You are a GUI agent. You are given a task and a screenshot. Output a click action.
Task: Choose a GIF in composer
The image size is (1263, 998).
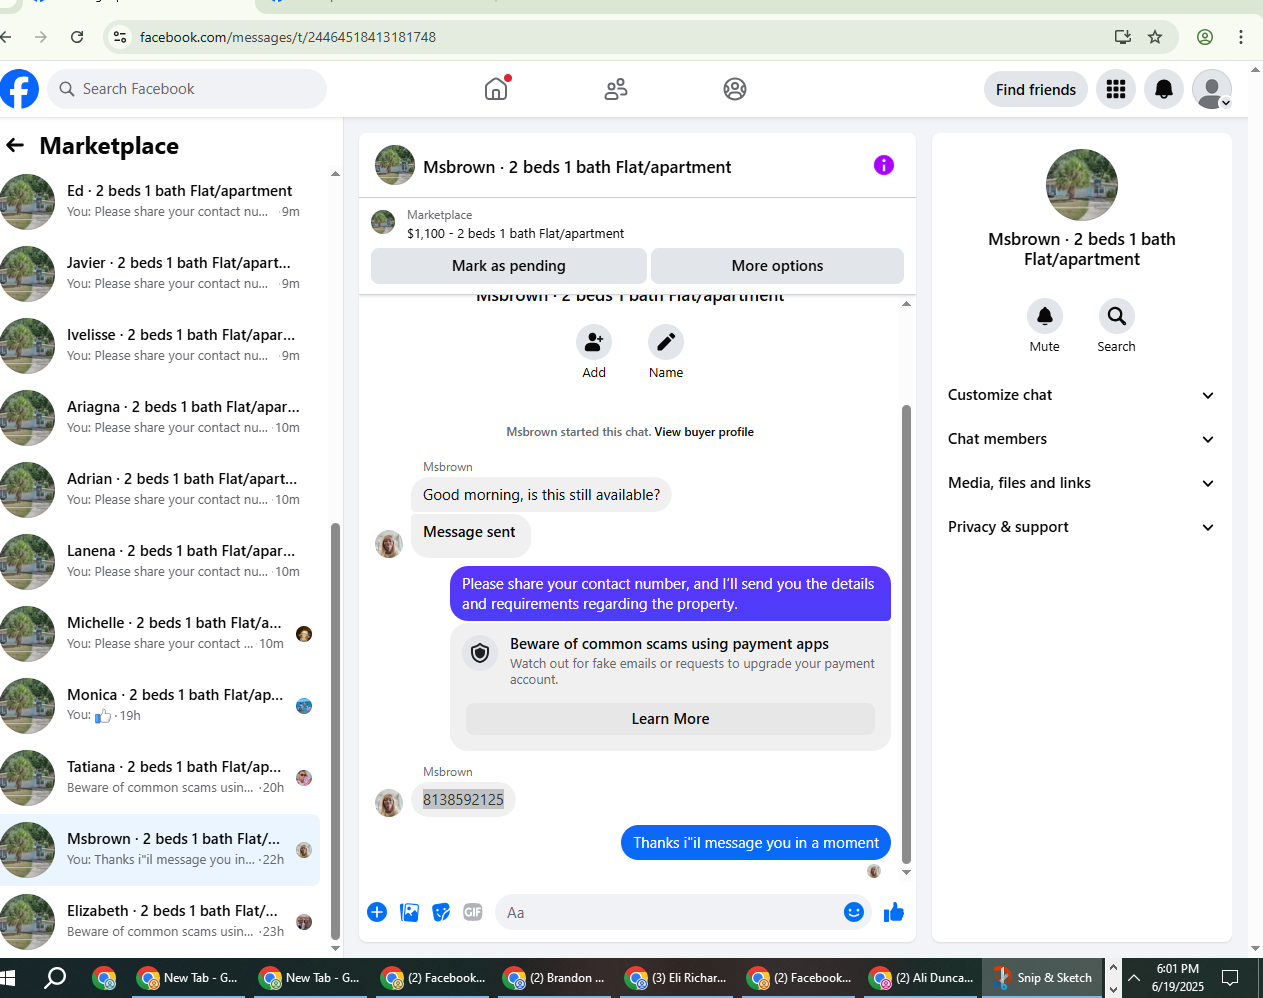click(x=473, y=912)
